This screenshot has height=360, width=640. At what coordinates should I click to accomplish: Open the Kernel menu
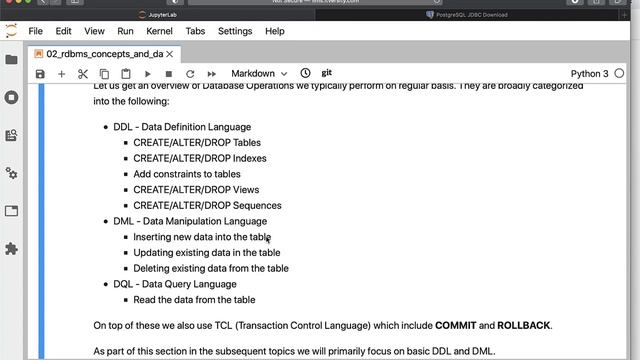click(159, 31)
